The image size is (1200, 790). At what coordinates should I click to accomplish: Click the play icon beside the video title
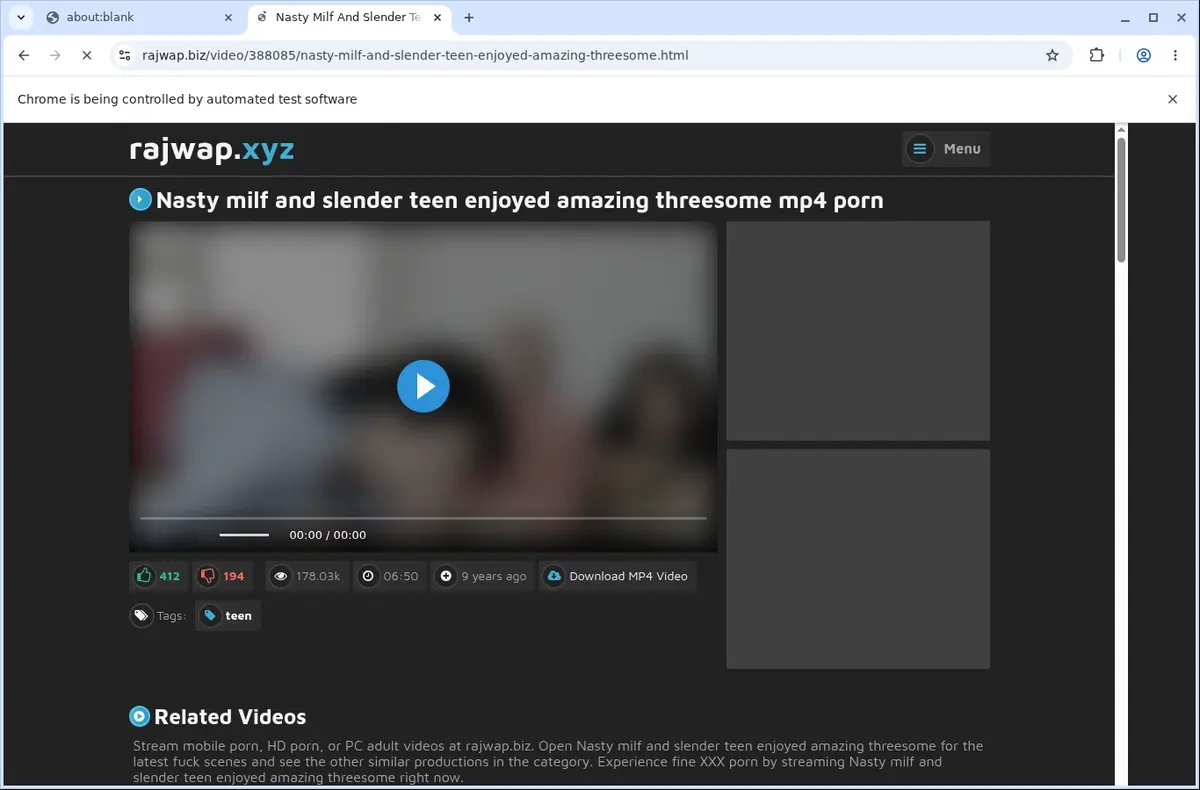click(140, 200)
